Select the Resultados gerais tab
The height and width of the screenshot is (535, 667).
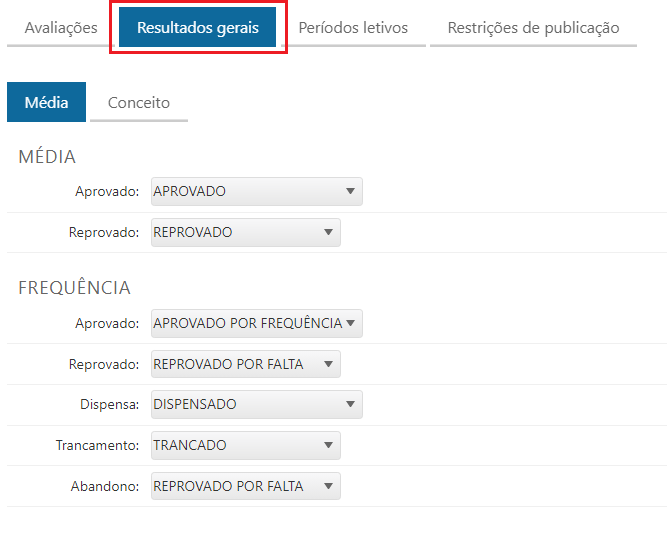pyautogui.click(x=197, y=28)
